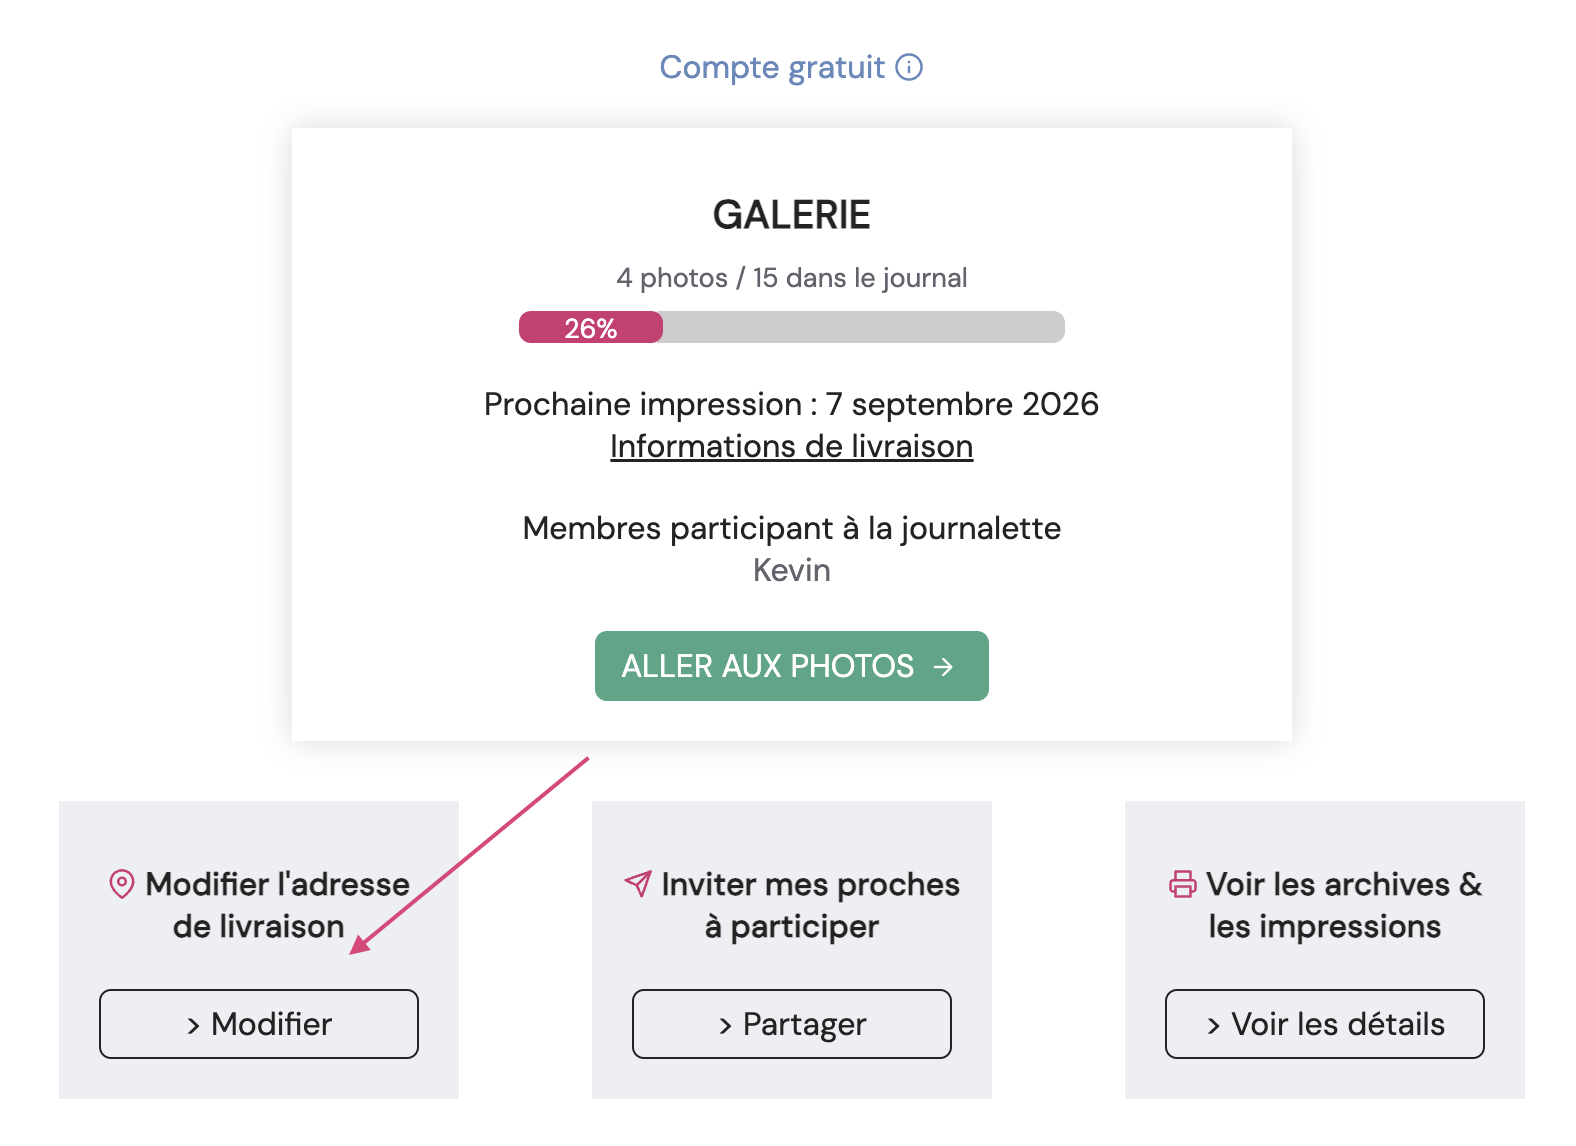Viewport: 1576px width, 1146px height.
Task: Click the chevron in the Modifier button
Action: pos(194,1025)
